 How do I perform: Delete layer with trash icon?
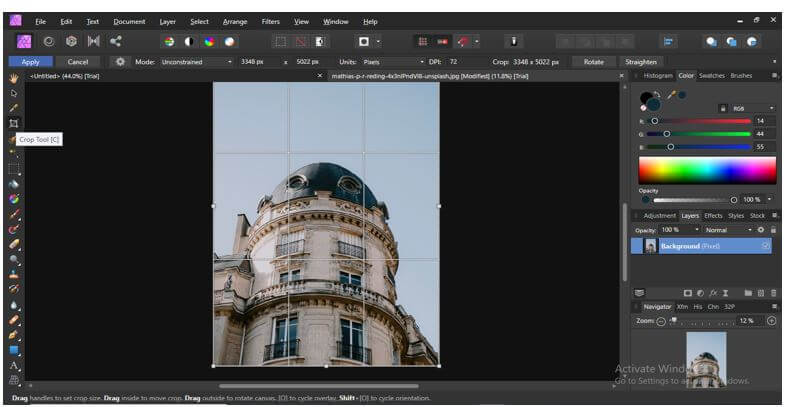(773, 293)
